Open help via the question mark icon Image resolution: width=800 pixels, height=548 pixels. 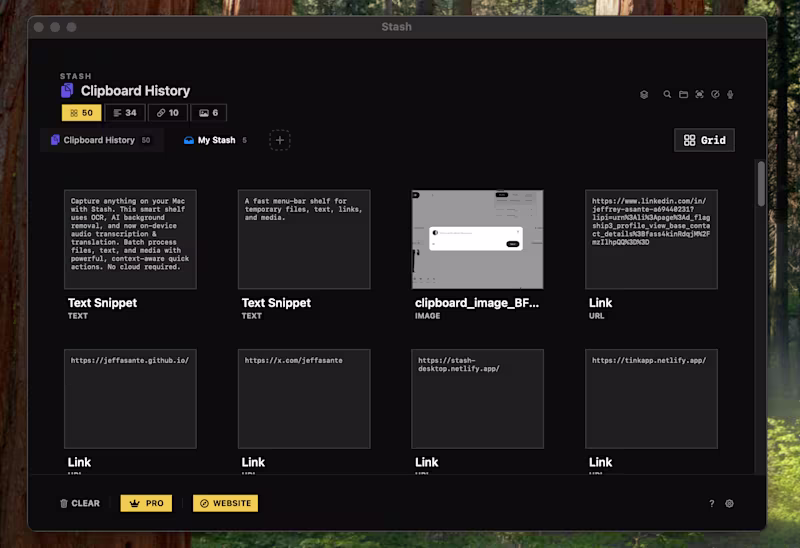(x=712, y=504)
